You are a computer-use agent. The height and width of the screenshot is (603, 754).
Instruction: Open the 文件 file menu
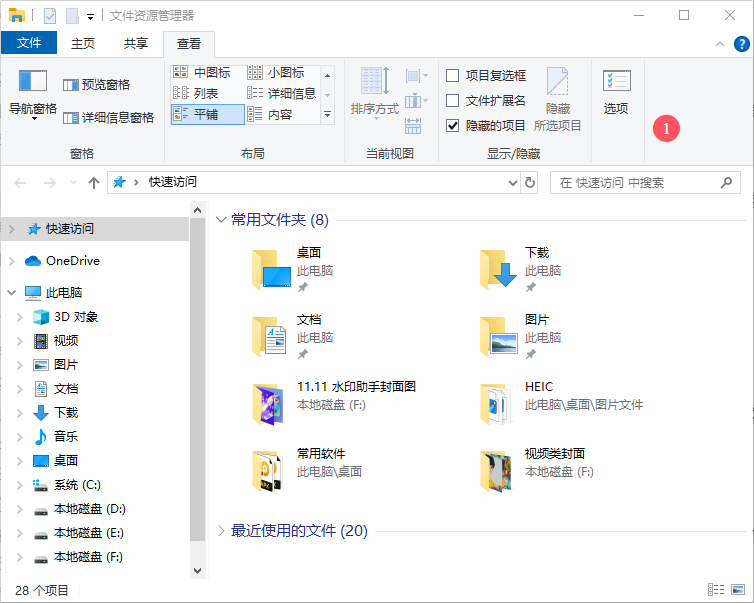tap(29, 43)
